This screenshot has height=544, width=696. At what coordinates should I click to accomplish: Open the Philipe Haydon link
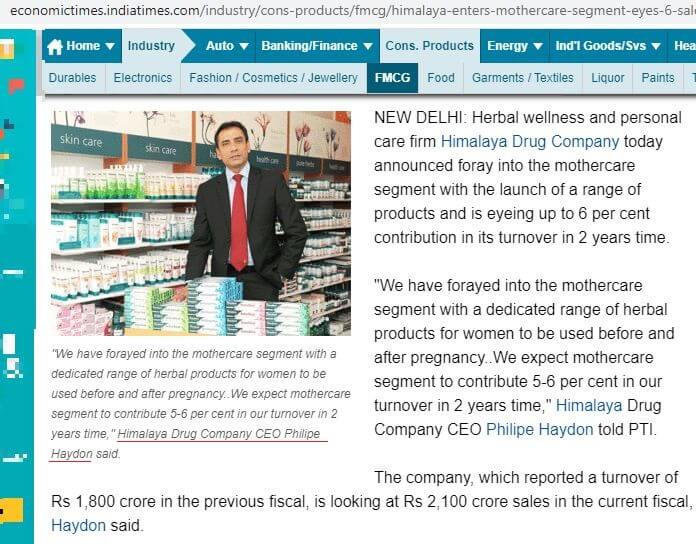pos(539,430)
